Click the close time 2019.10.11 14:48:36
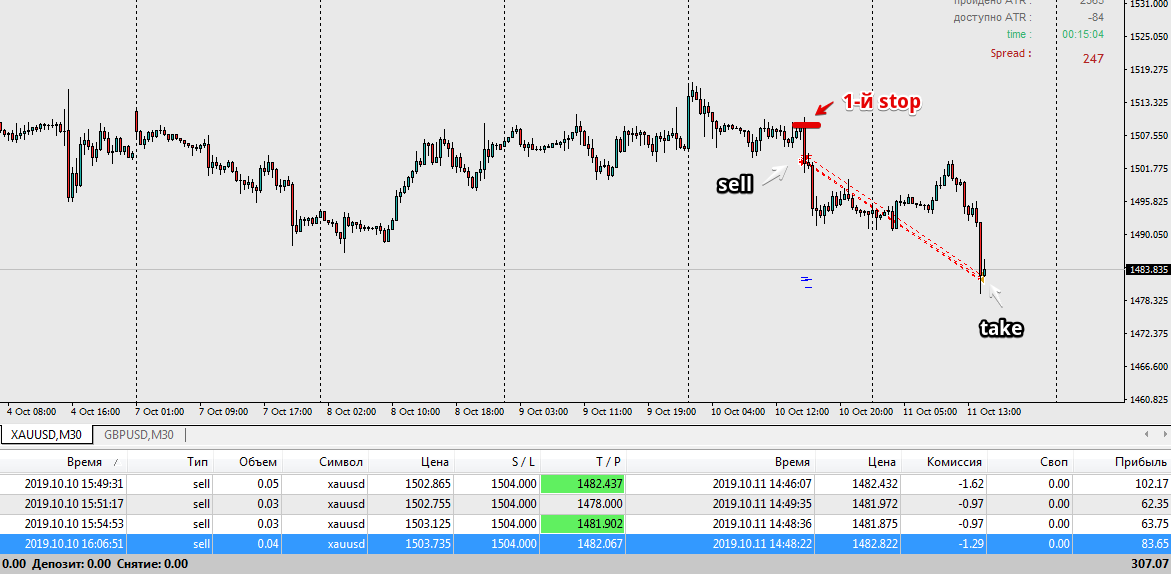 (762, 523)
